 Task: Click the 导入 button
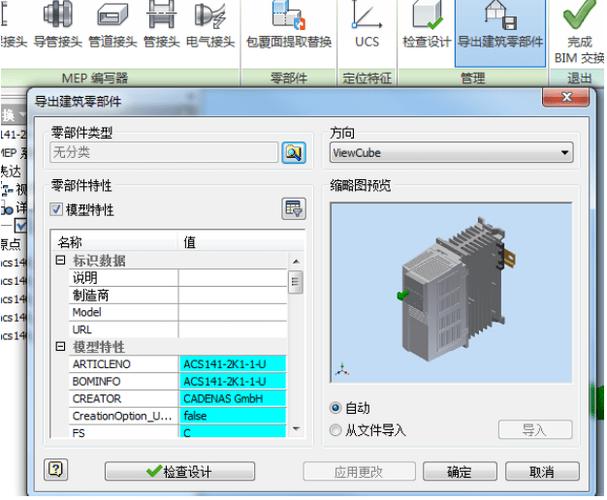click(x=535, y=430)
